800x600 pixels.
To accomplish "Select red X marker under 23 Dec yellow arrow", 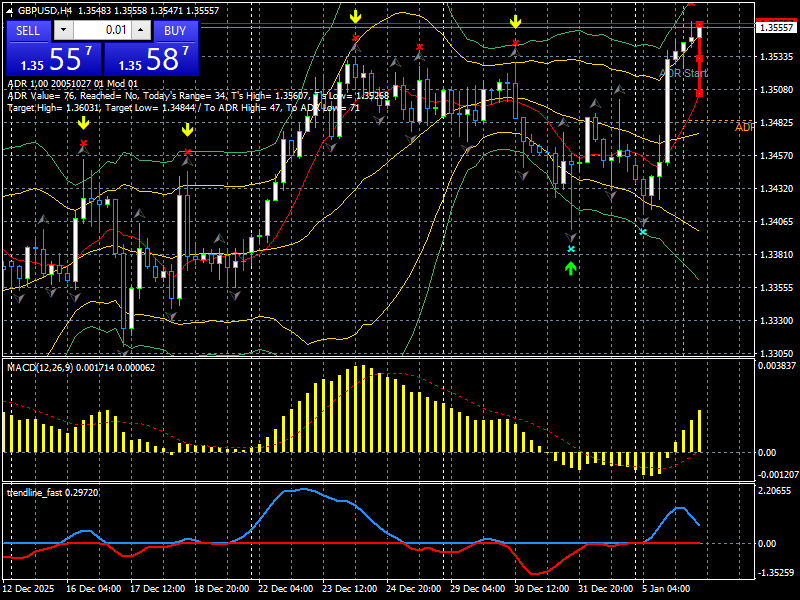I will (x=356, y=38).
